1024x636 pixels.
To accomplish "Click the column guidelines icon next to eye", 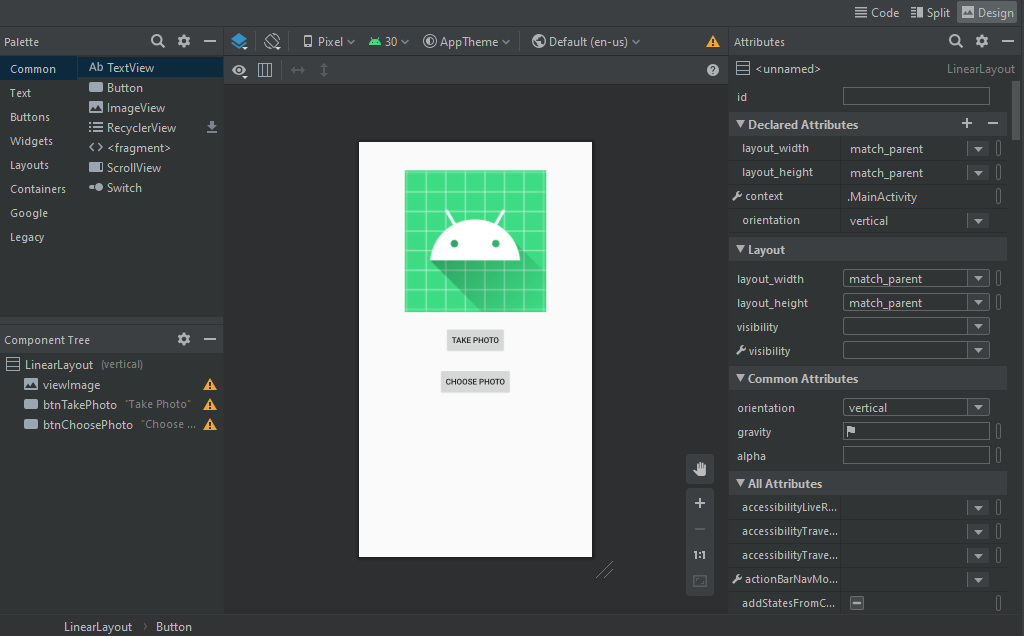I will (x=265, y=71).
